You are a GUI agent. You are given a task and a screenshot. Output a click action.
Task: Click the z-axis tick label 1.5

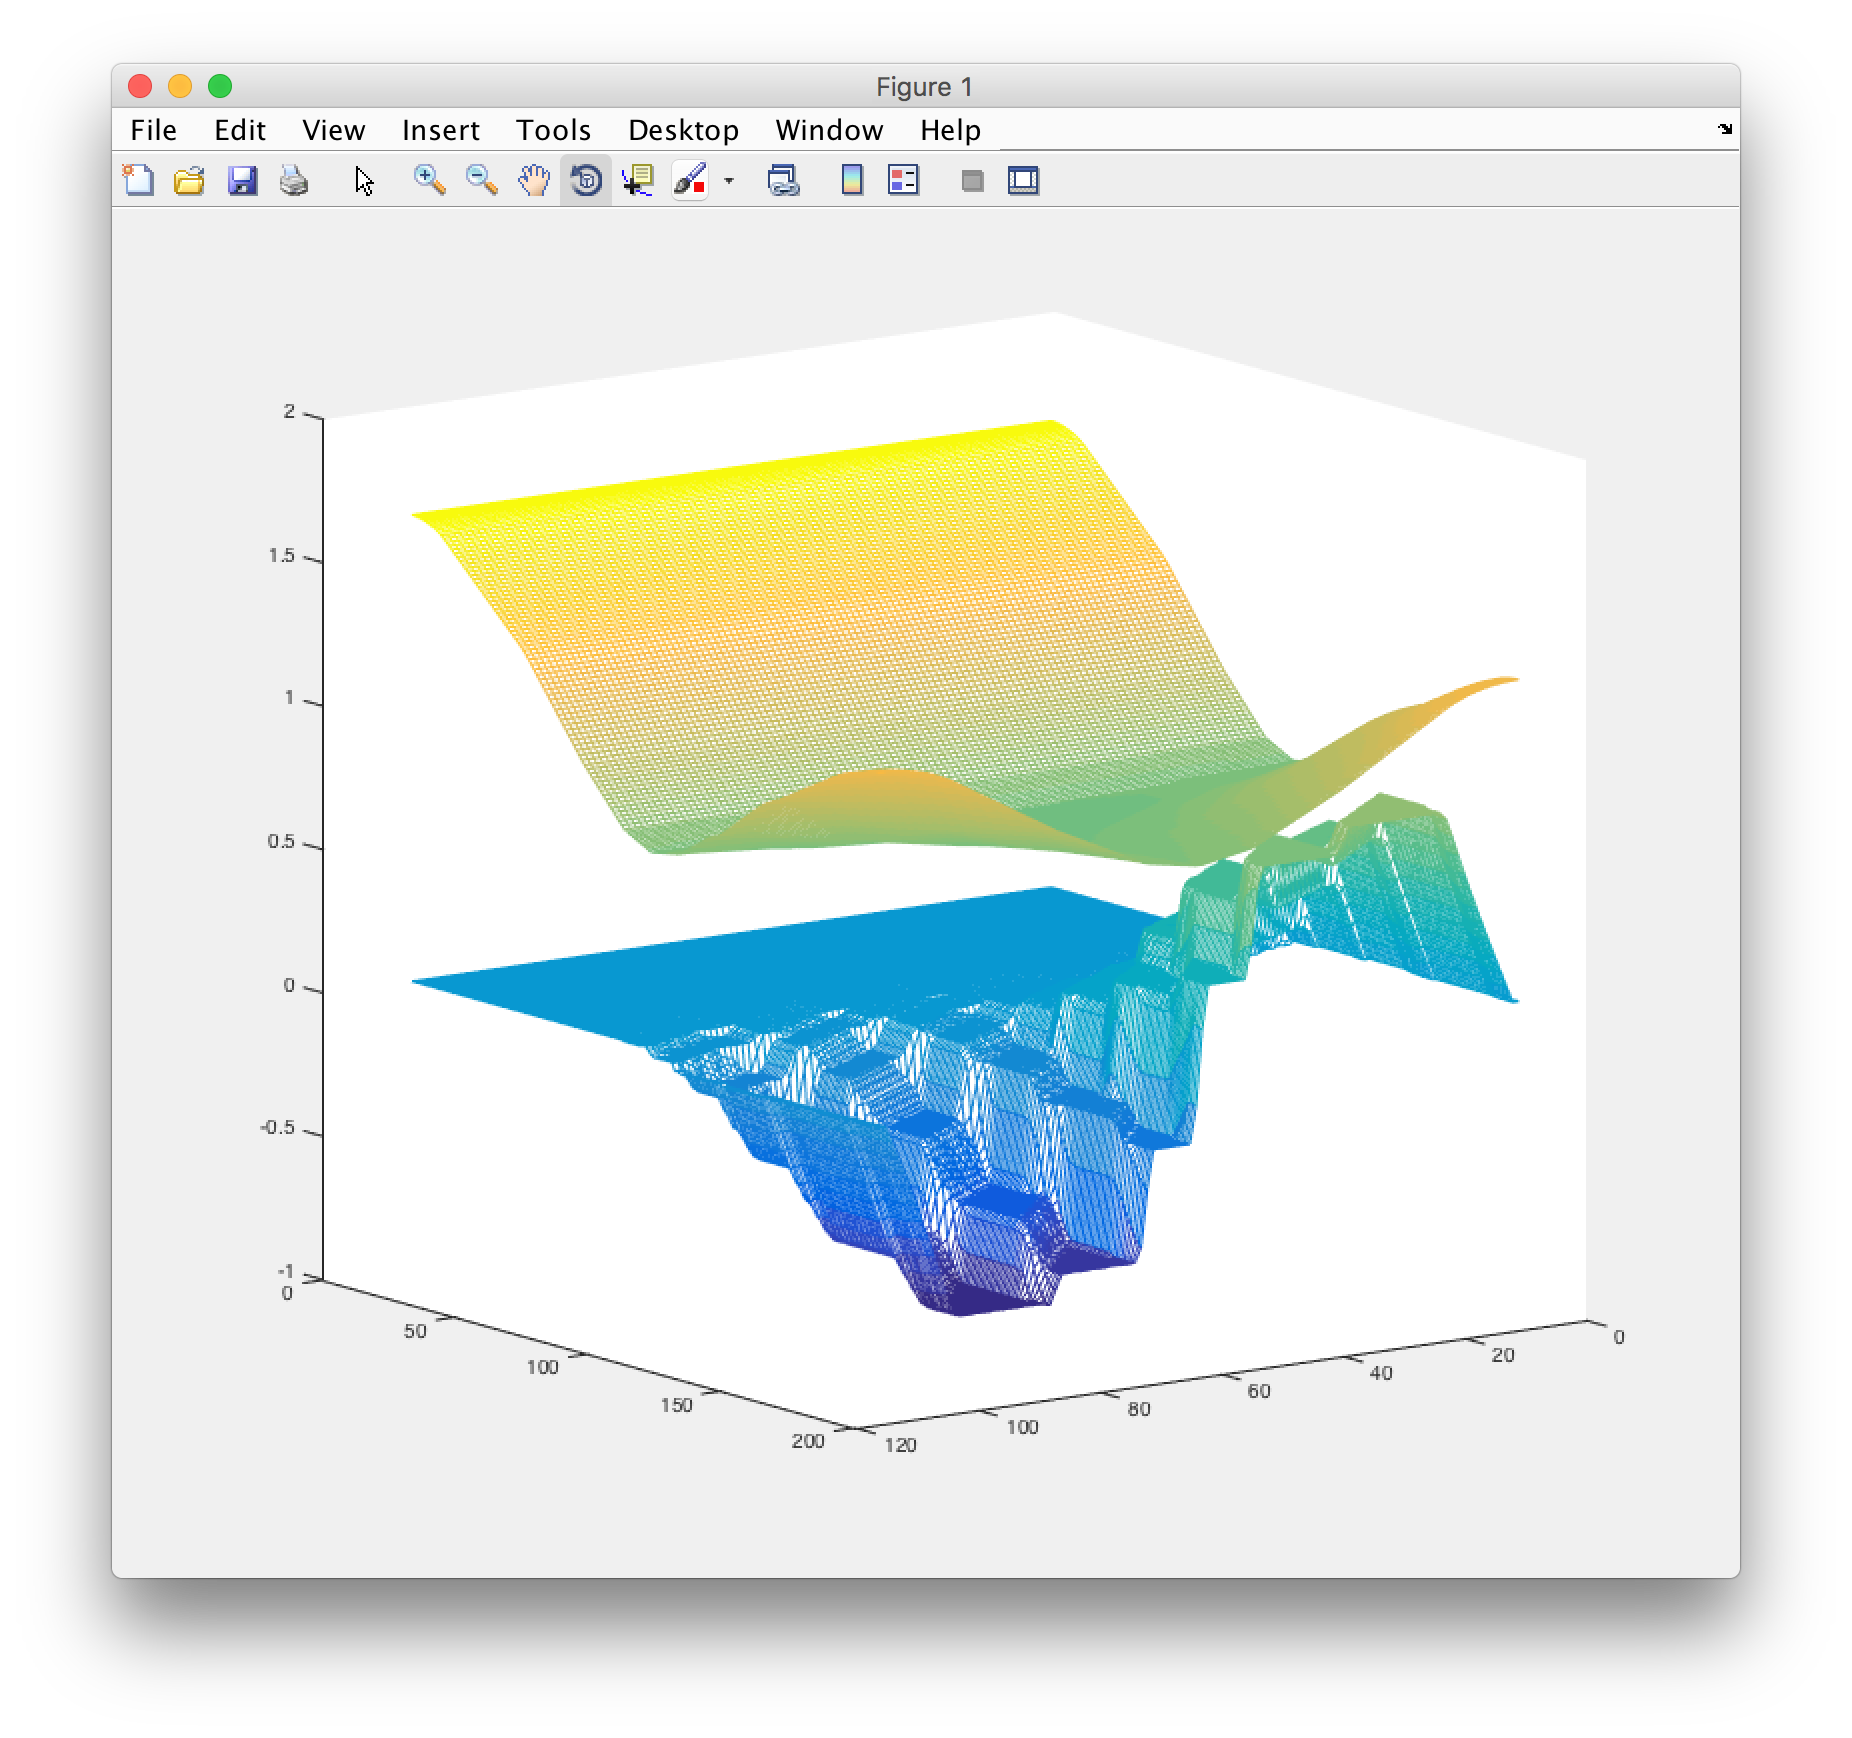coord(282,556)
